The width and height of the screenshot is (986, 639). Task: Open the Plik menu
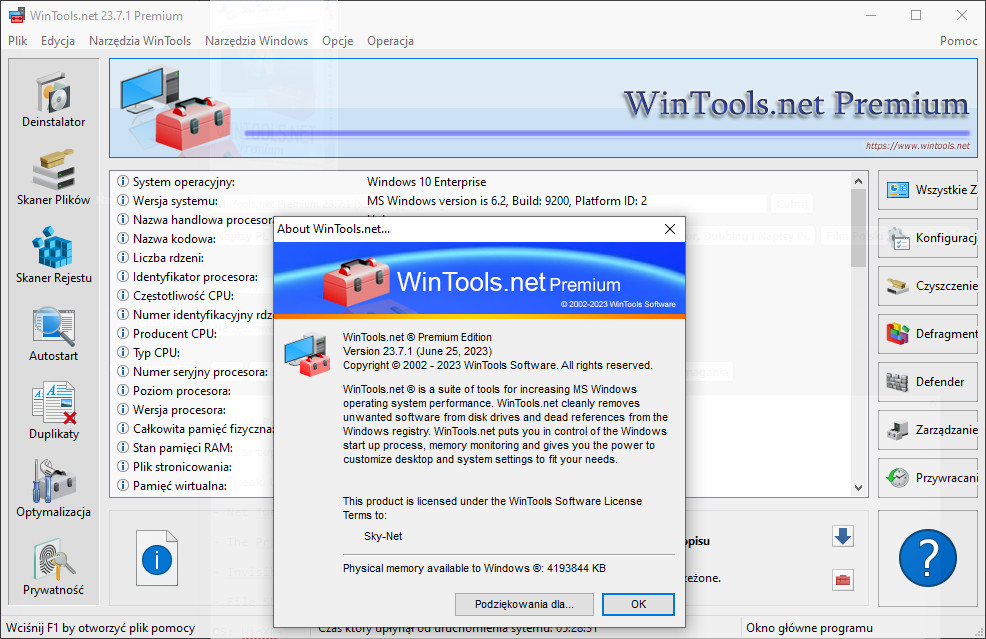(x=18, y=41)
